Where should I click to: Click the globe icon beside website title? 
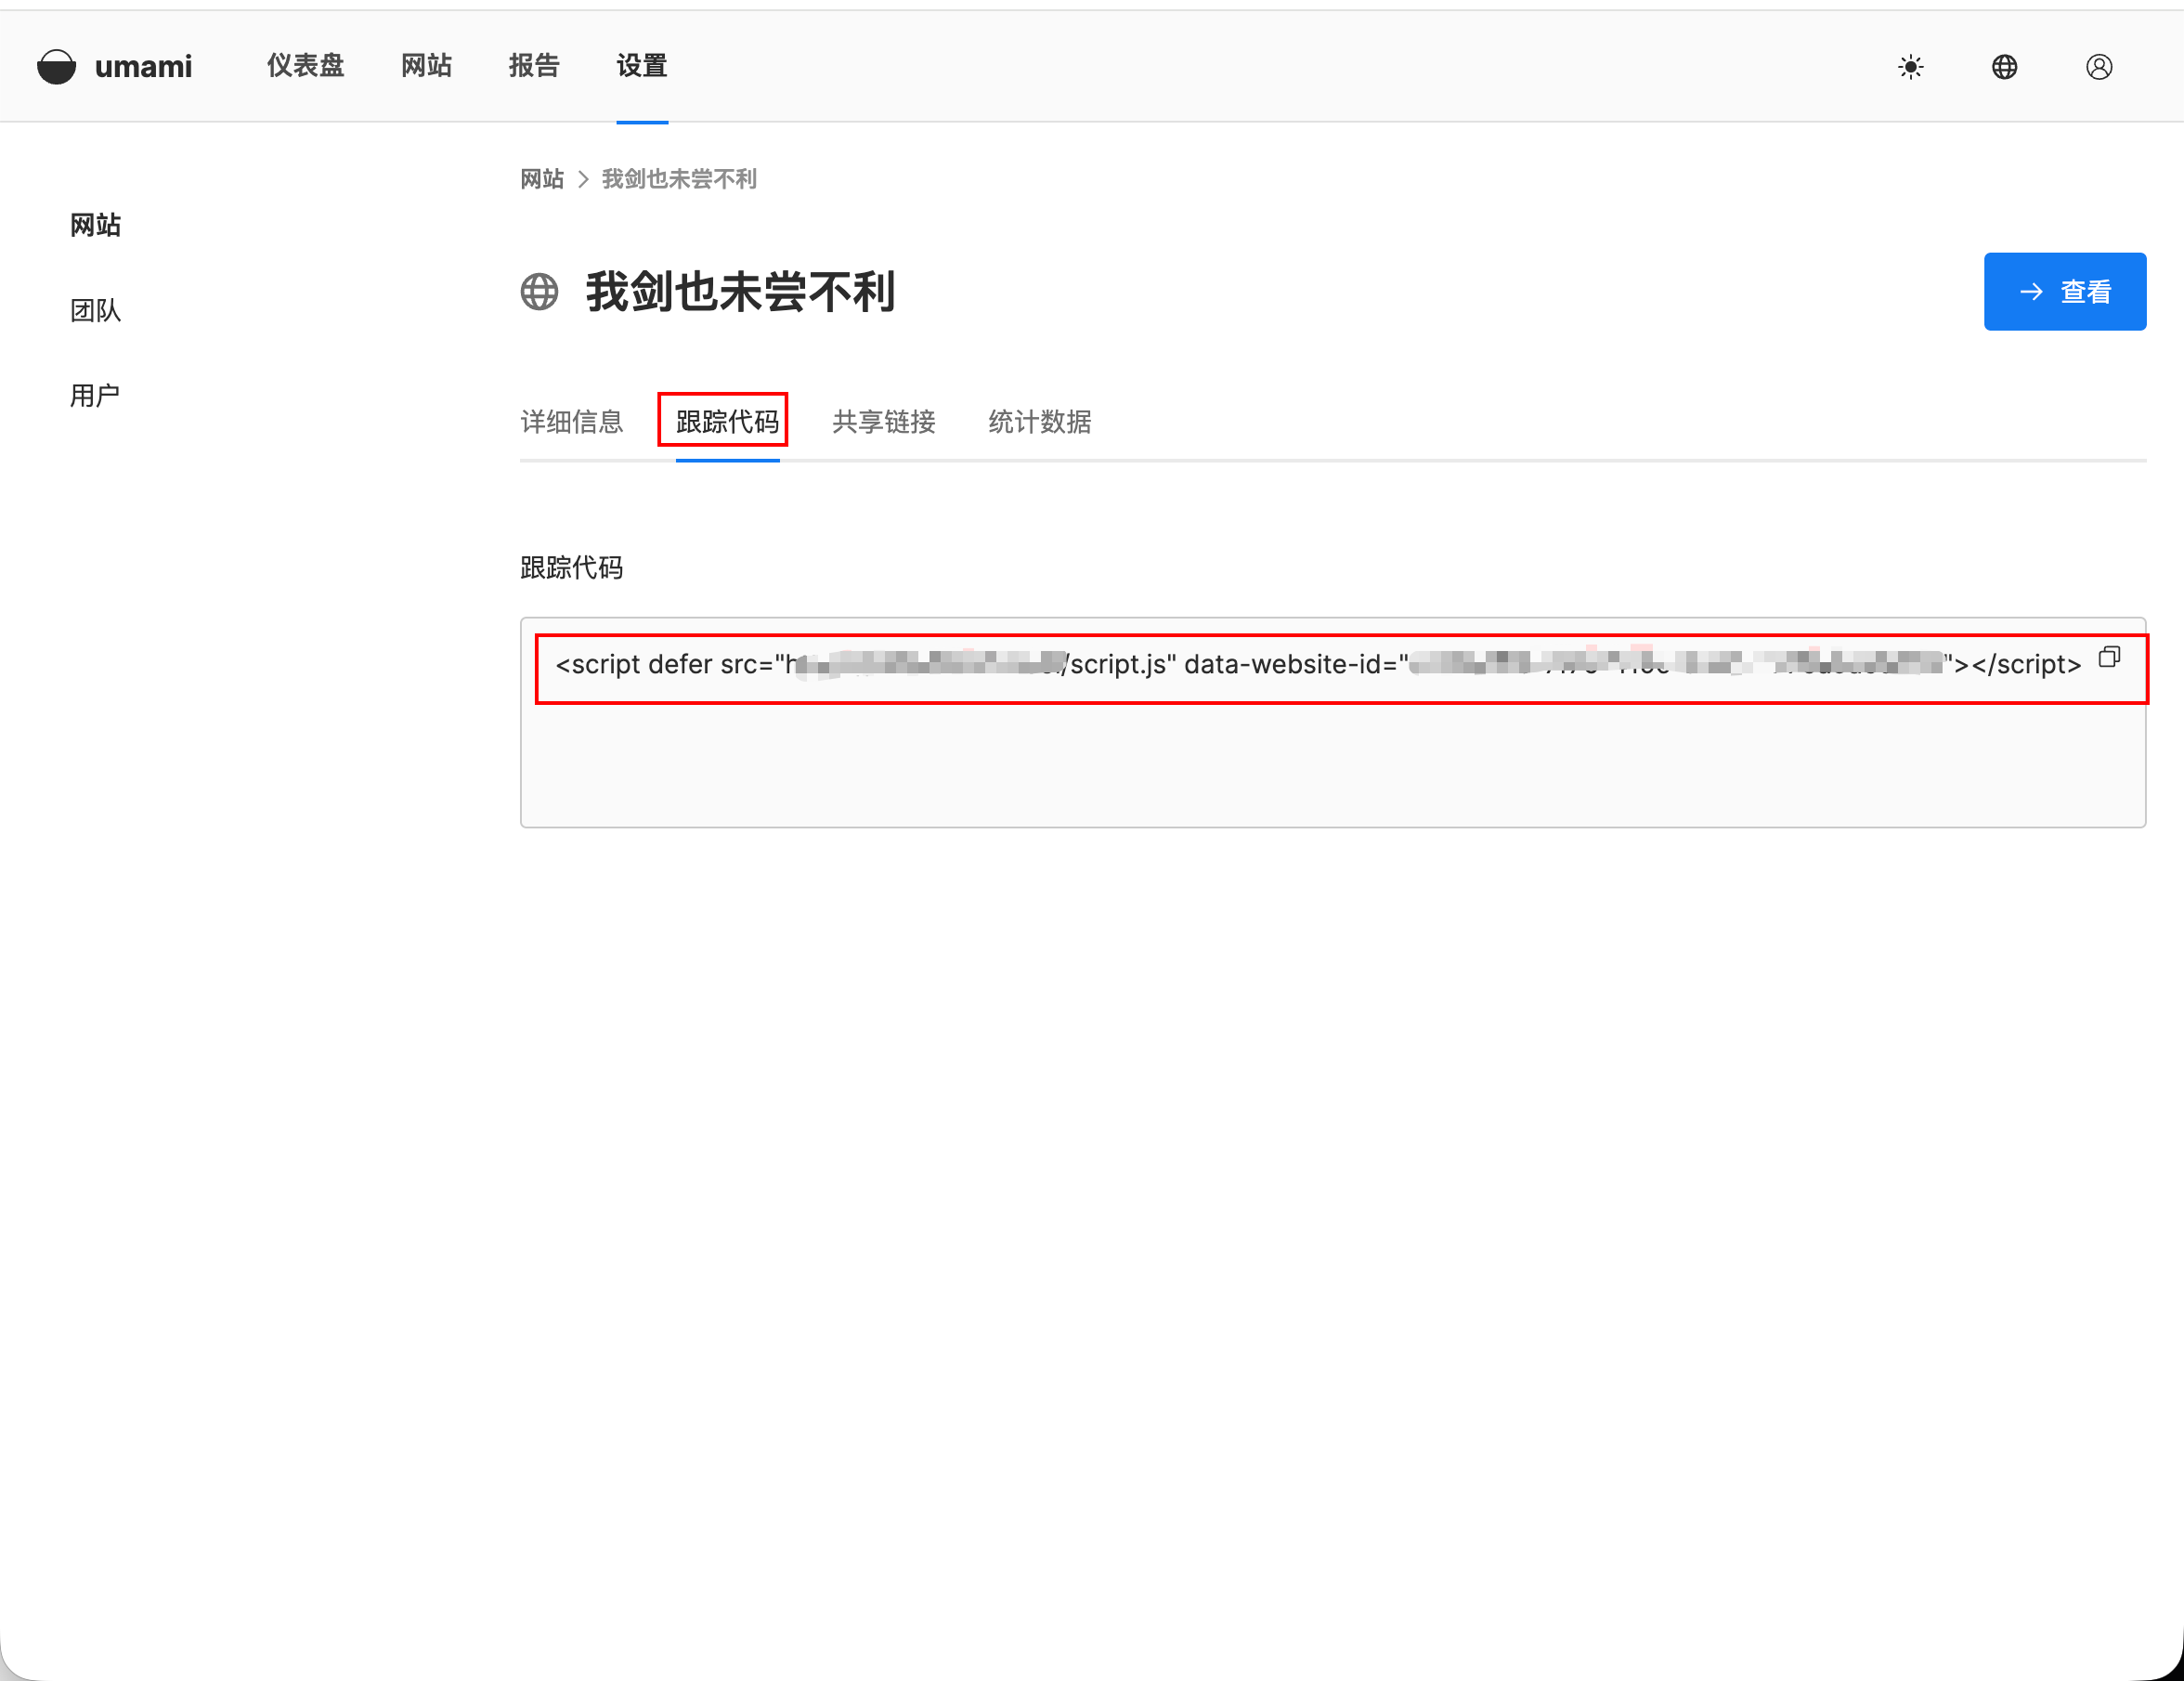(539, 292)
